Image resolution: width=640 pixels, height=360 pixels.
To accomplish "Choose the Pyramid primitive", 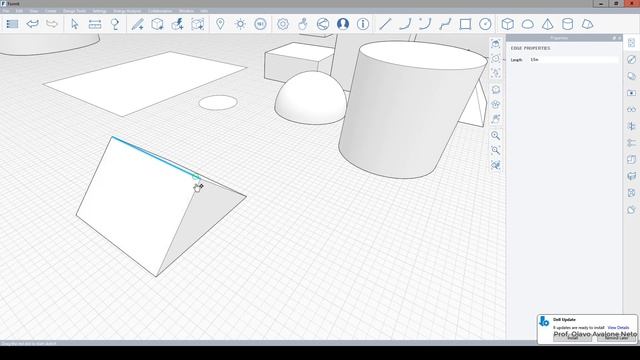I will [548, 24].
